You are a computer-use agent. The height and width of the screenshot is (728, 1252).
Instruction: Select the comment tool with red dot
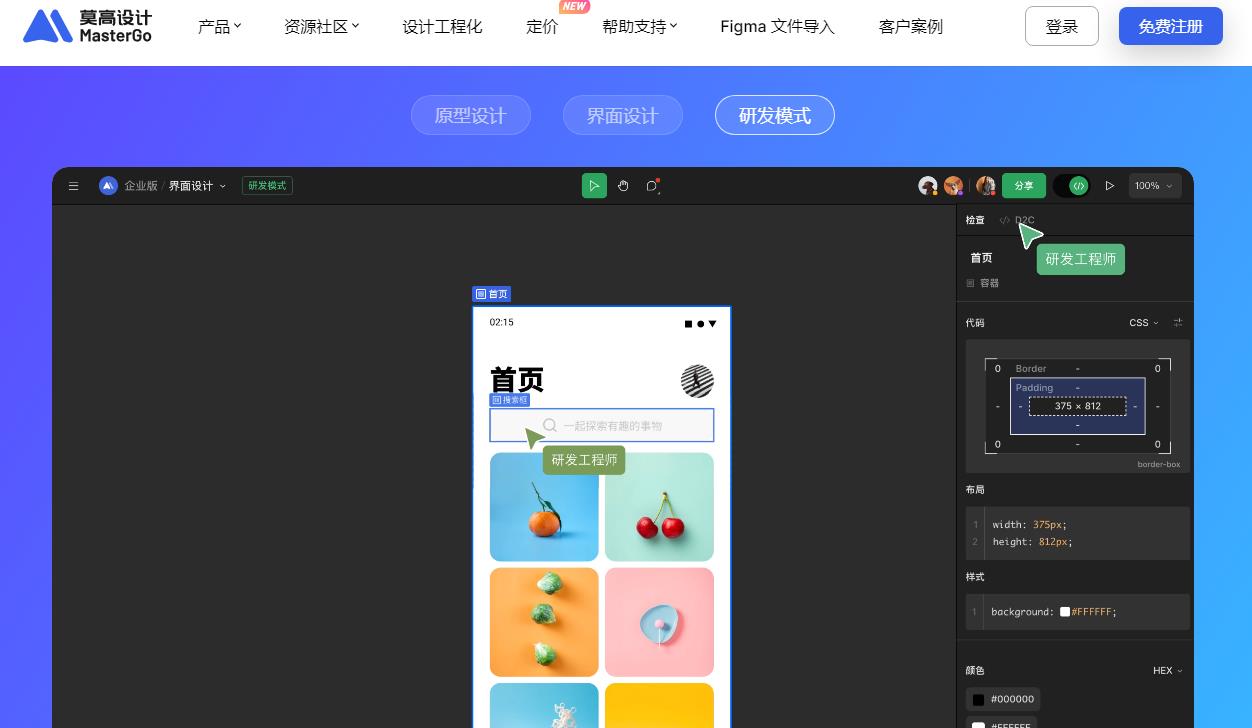point(652,186)
